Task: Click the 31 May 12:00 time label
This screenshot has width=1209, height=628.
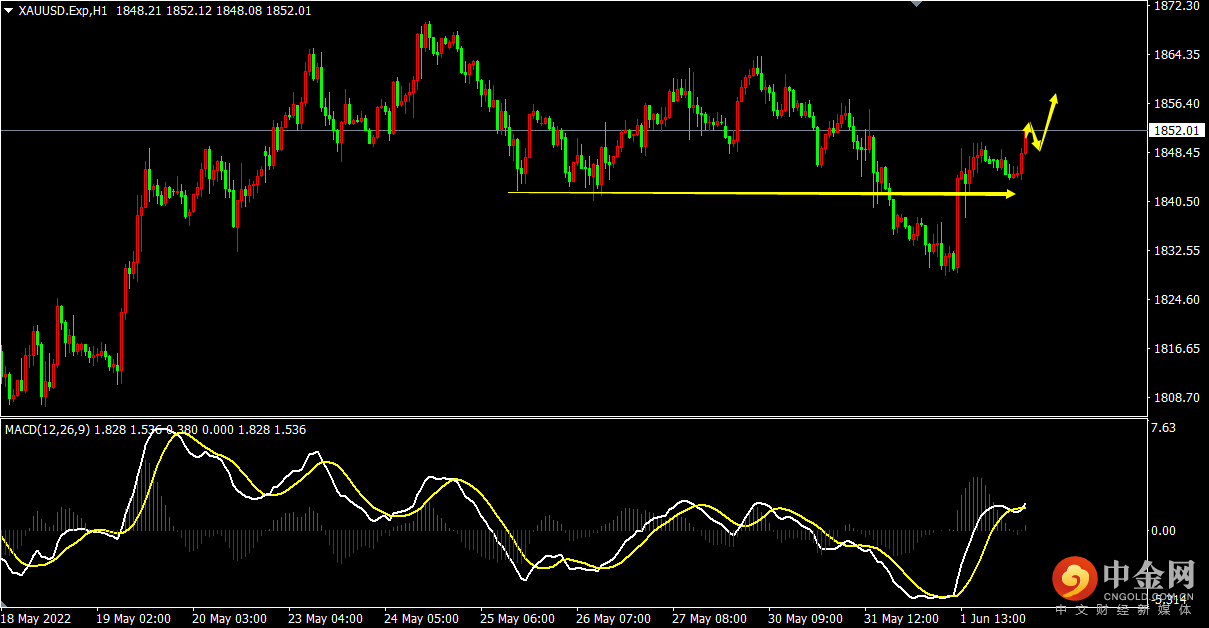Action: click(901, 619)
